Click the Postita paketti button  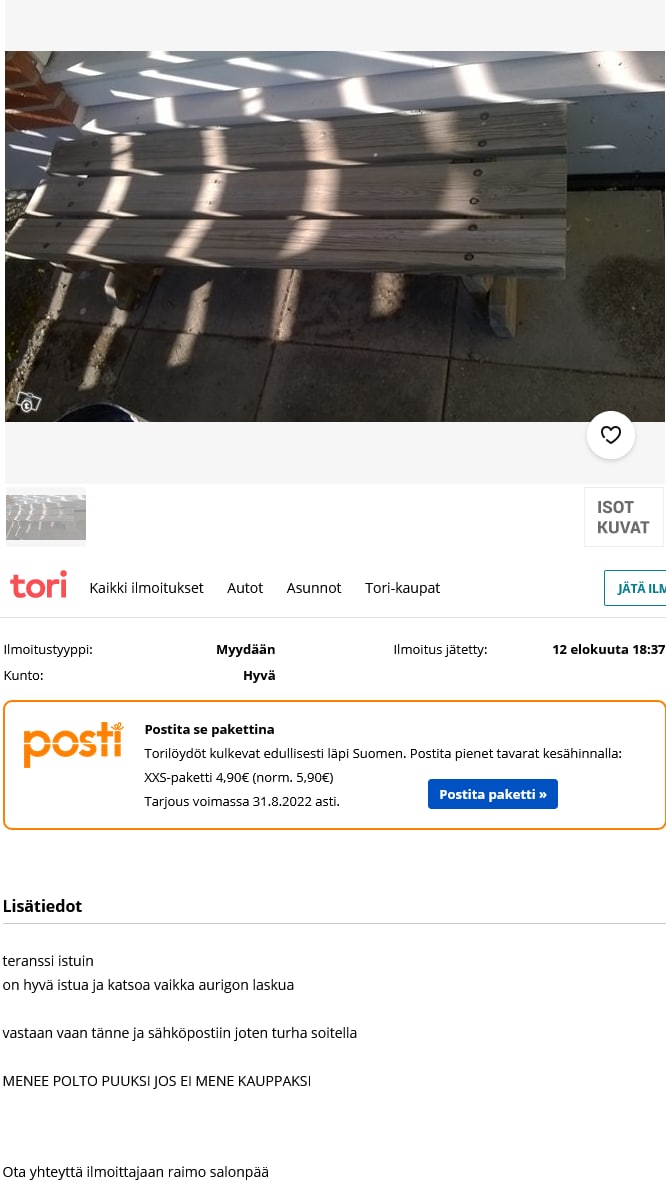pyautogui.click(x=493, y=794)
